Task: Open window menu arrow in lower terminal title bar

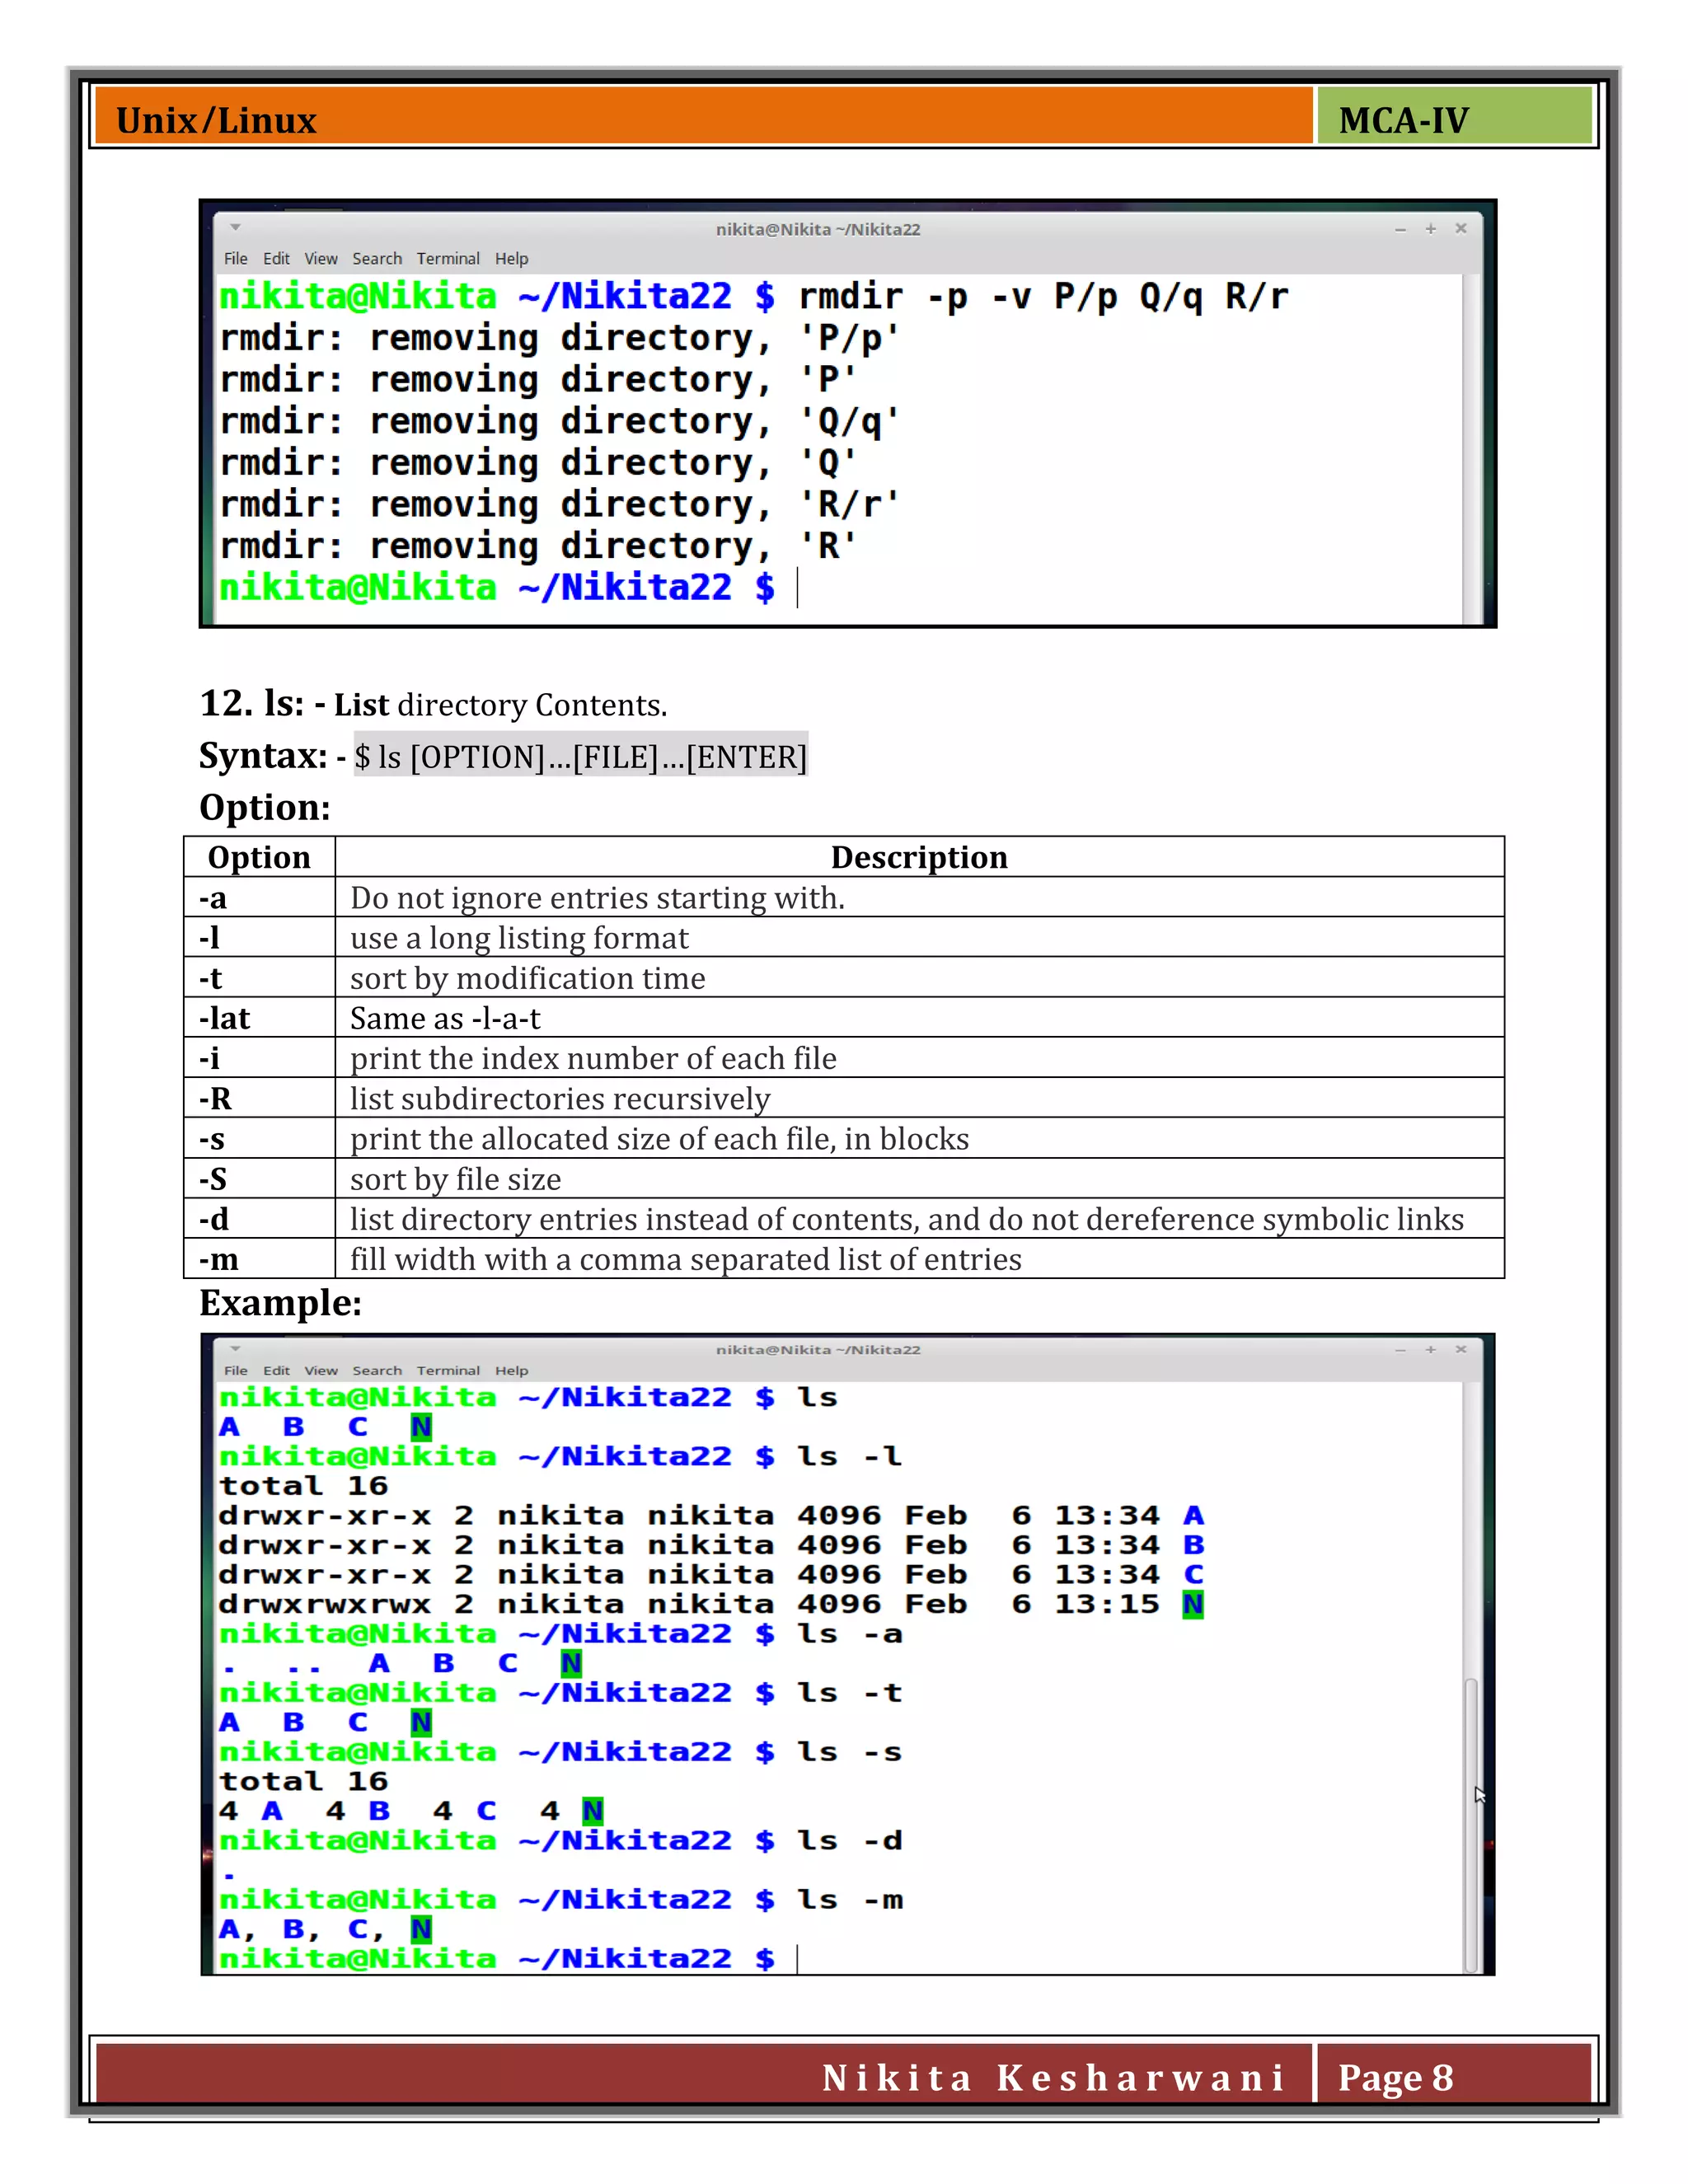Action: click(236, 1349)
